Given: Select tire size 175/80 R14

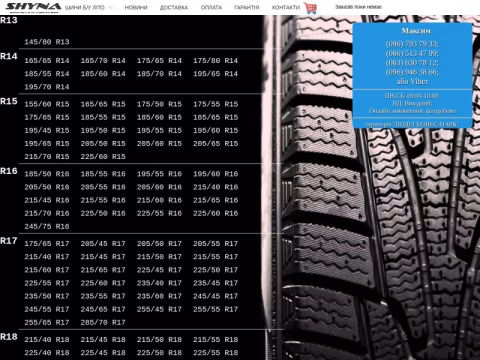Looking at the screenshot, I should point(216,61).
